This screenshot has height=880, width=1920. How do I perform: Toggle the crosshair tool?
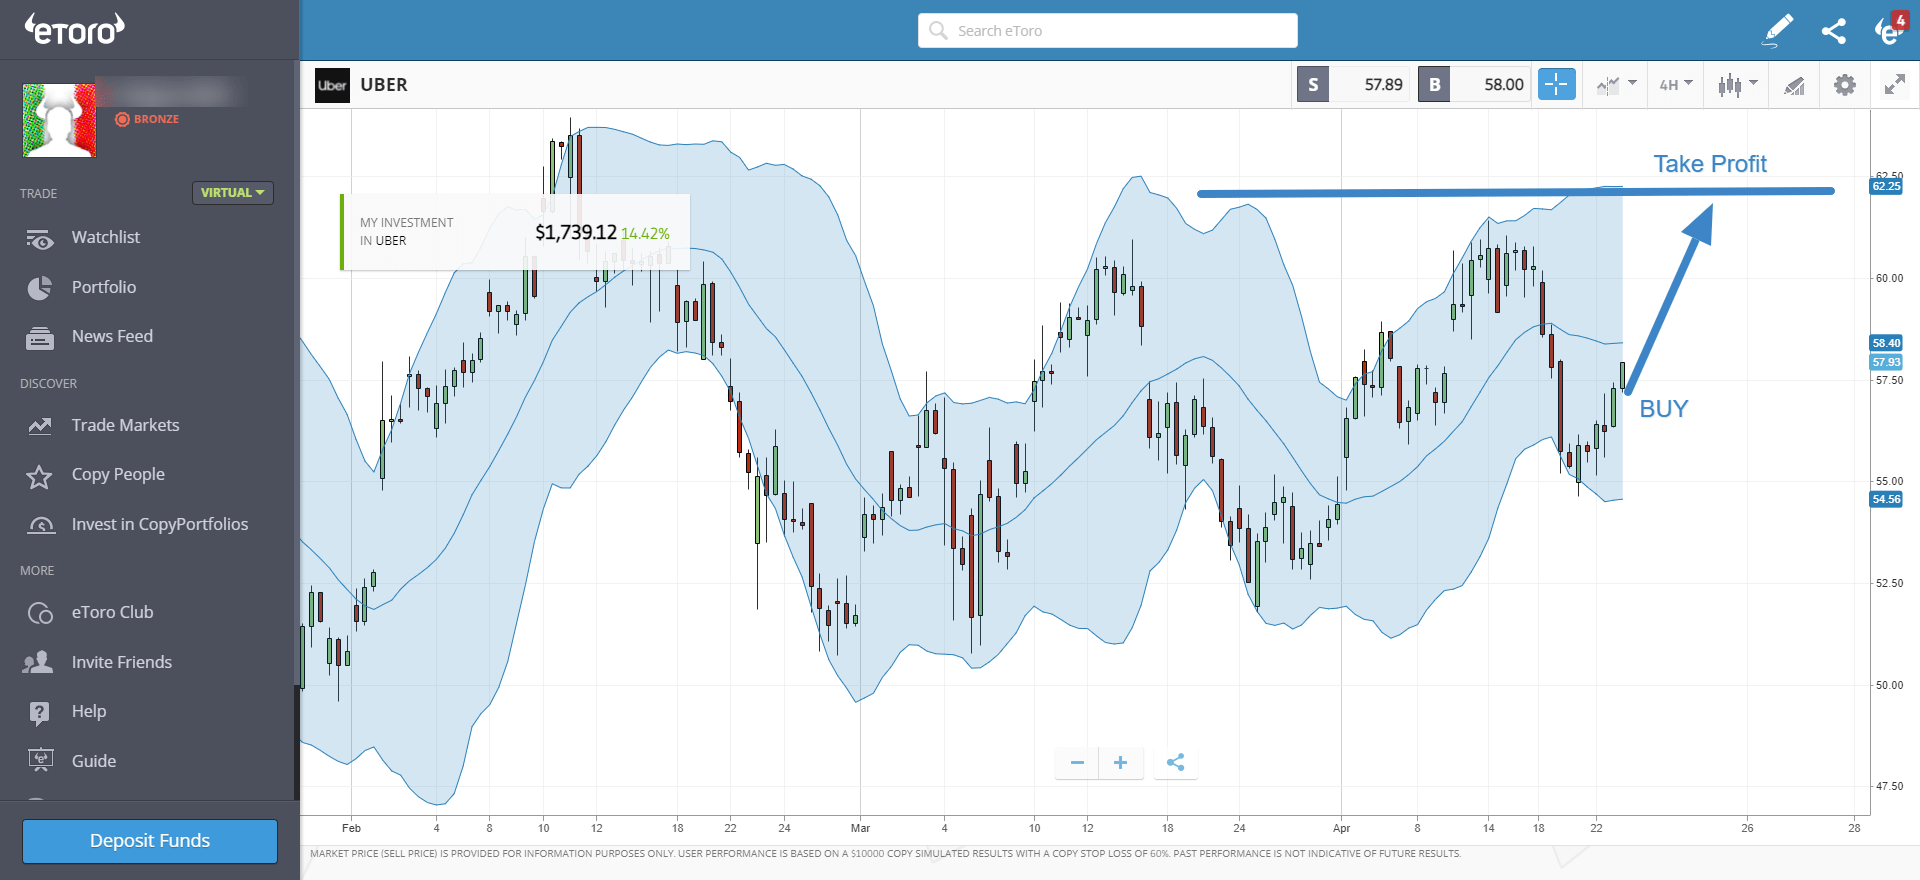(x=1557, y=85)
